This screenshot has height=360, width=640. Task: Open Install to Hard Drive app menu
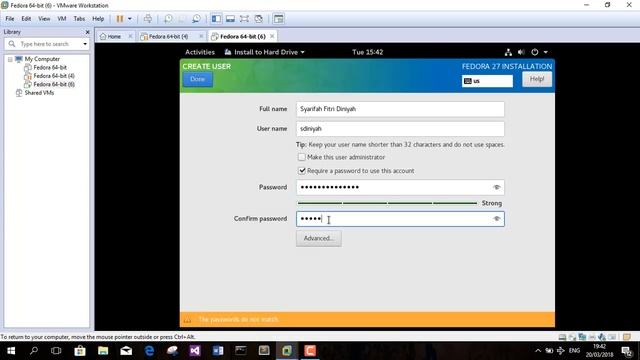click(x=264, y=52)
